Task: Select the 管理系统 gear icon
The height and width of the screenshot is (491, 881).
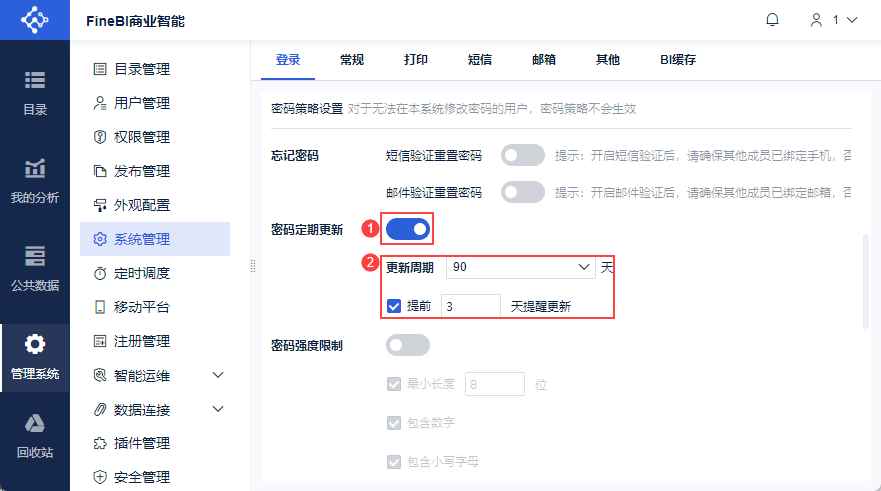Action: point(35,346)
